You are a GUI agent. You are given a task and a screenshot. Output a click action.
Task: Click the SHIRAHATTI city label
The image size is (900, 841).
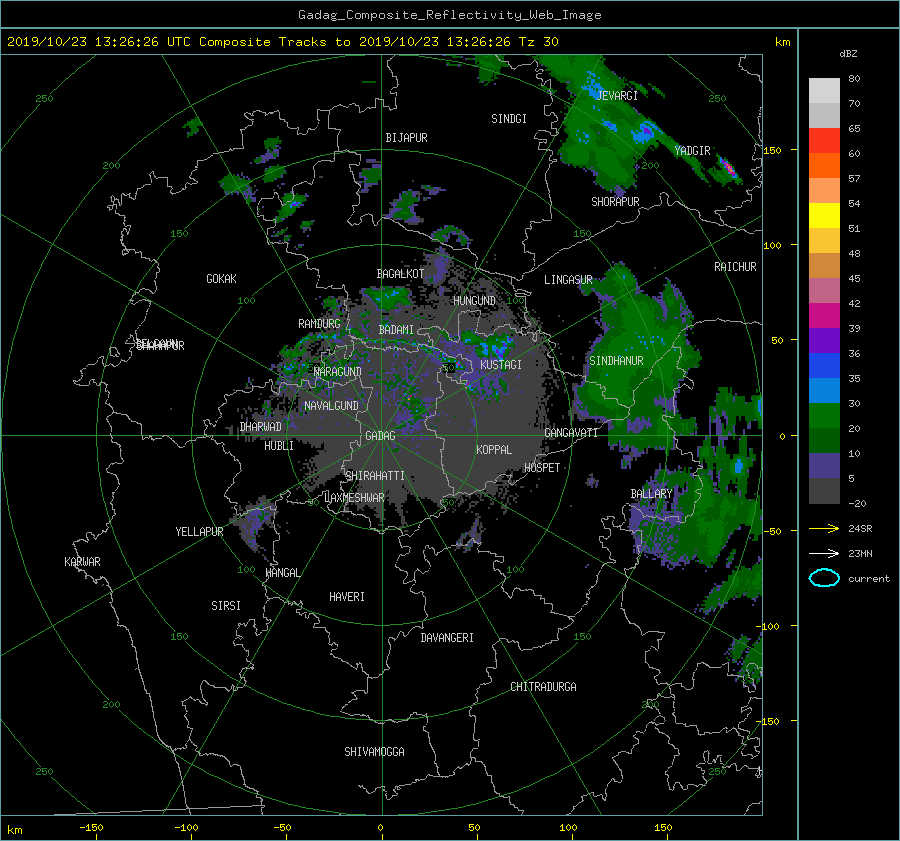click(375, 476)
